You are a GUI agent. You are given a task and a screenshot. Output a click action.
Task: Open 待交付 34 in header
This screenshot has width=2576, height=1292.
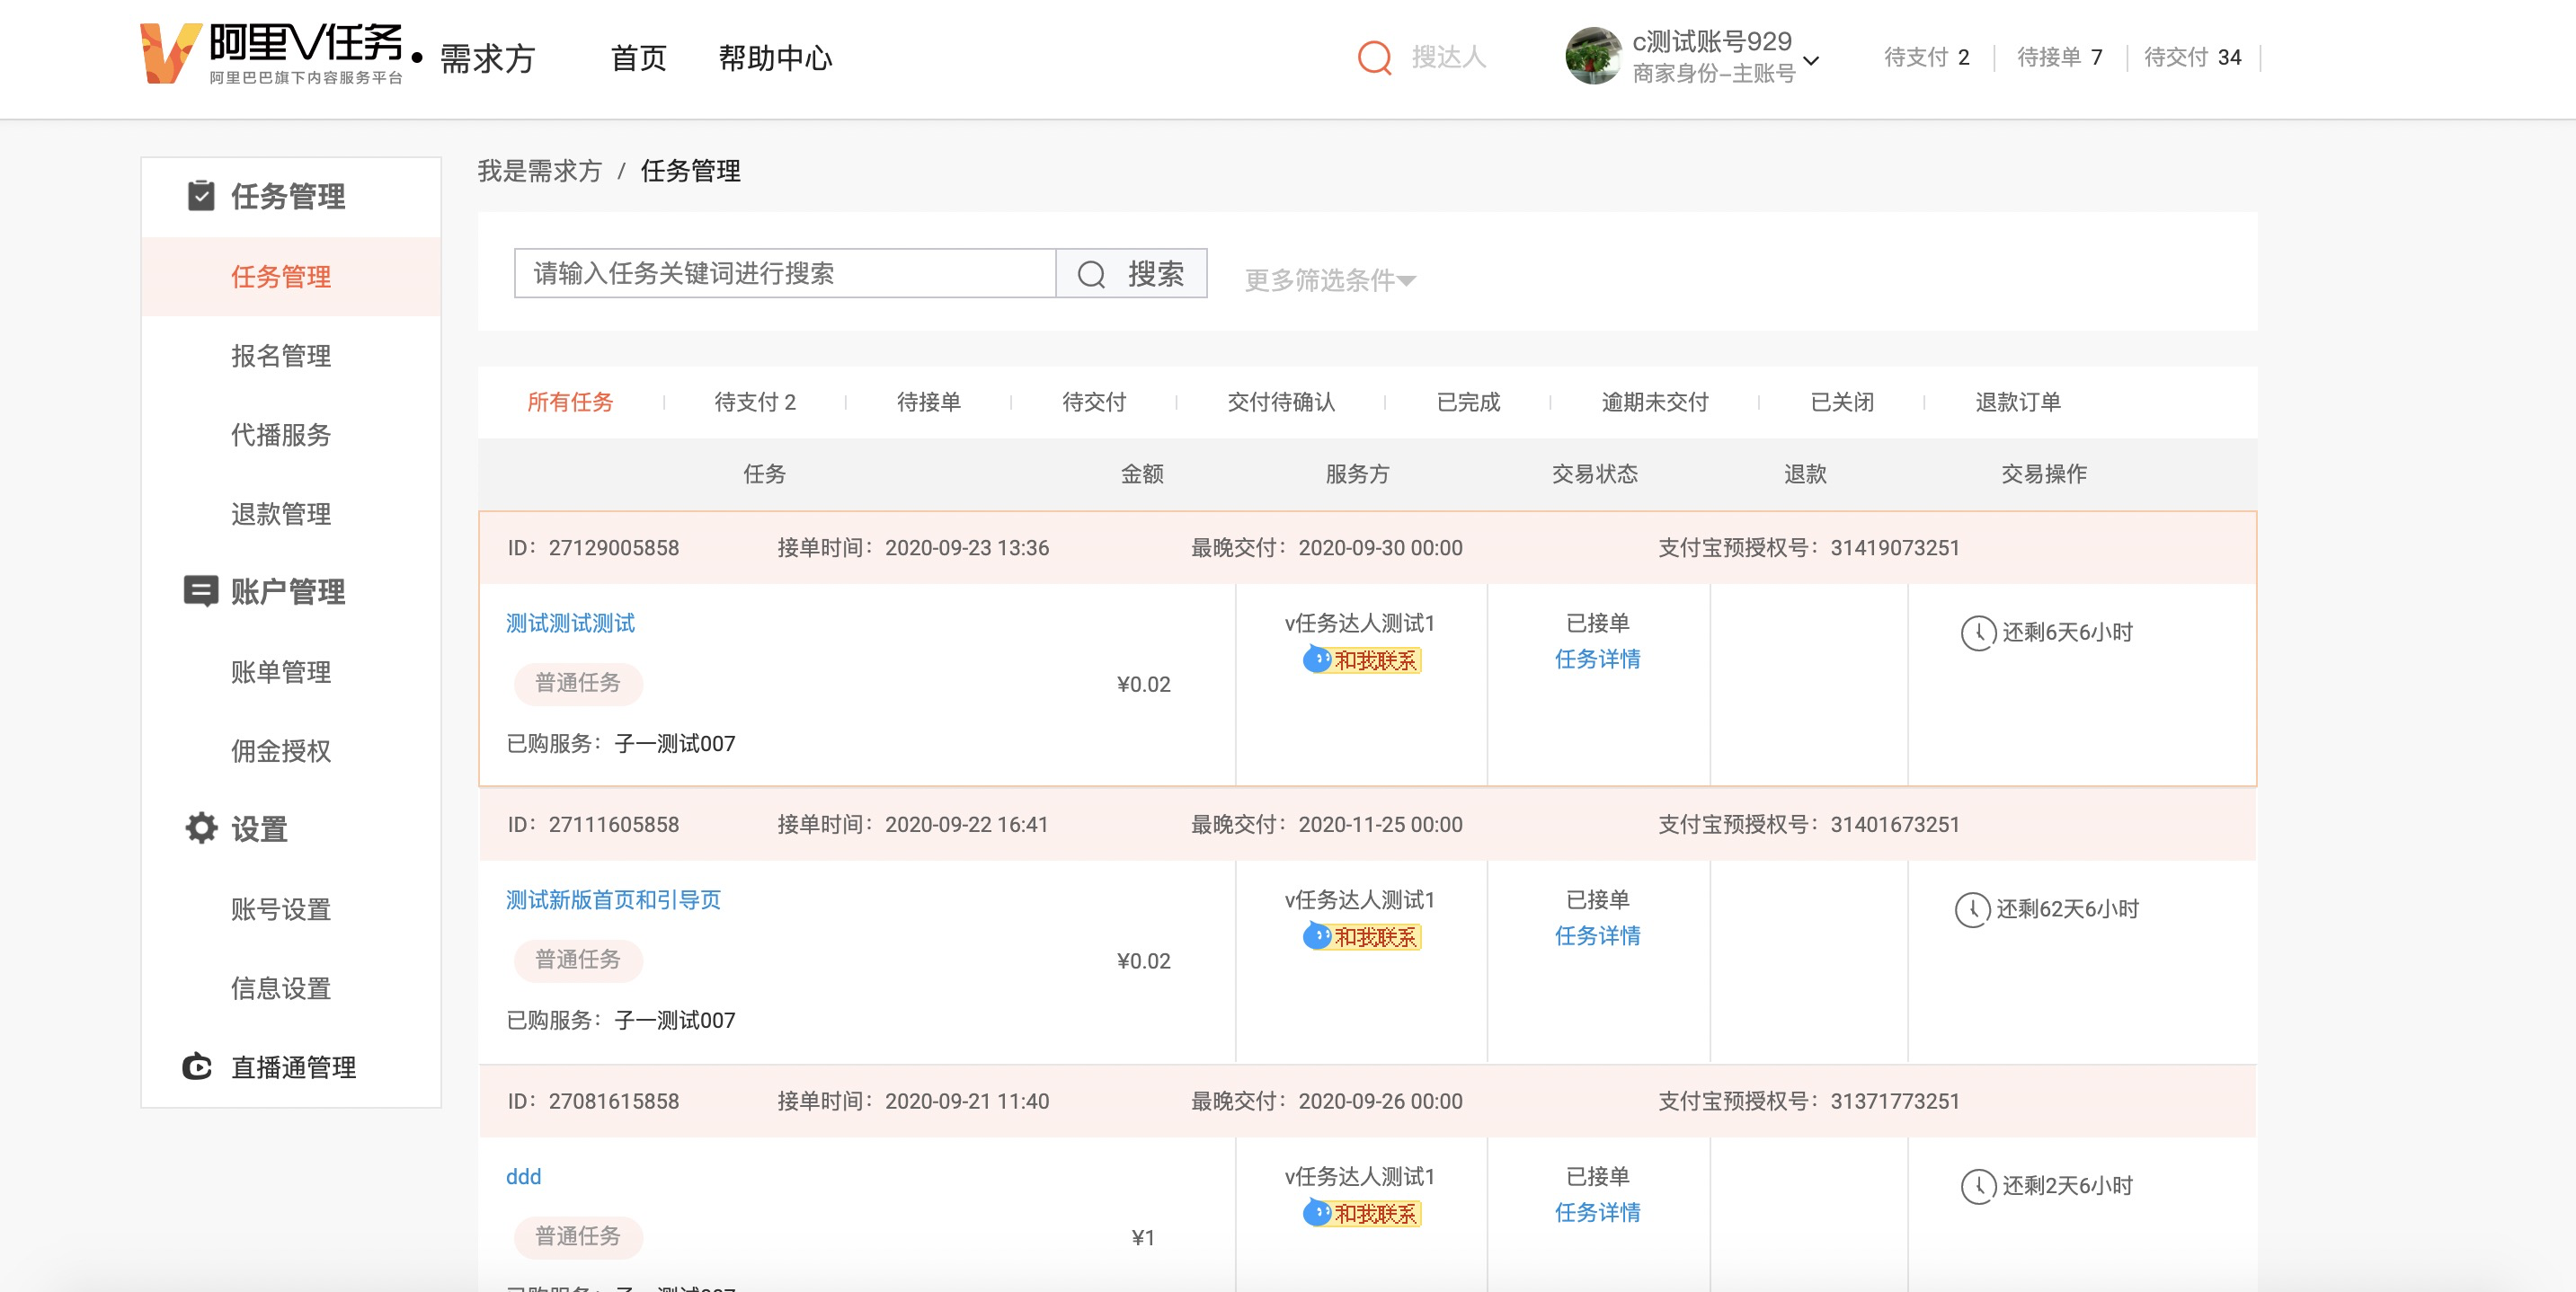2192,57
